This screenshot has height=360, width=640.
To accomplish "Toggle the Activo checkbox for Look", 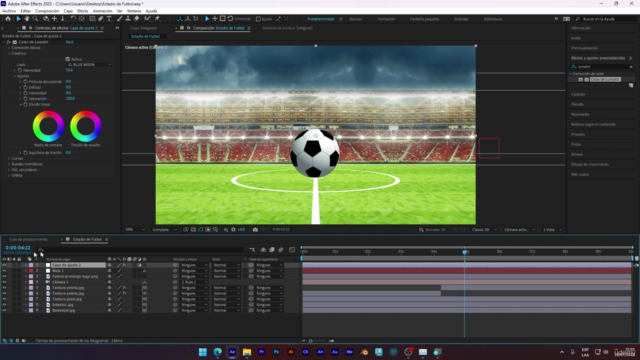I will [x=68, y=59].
